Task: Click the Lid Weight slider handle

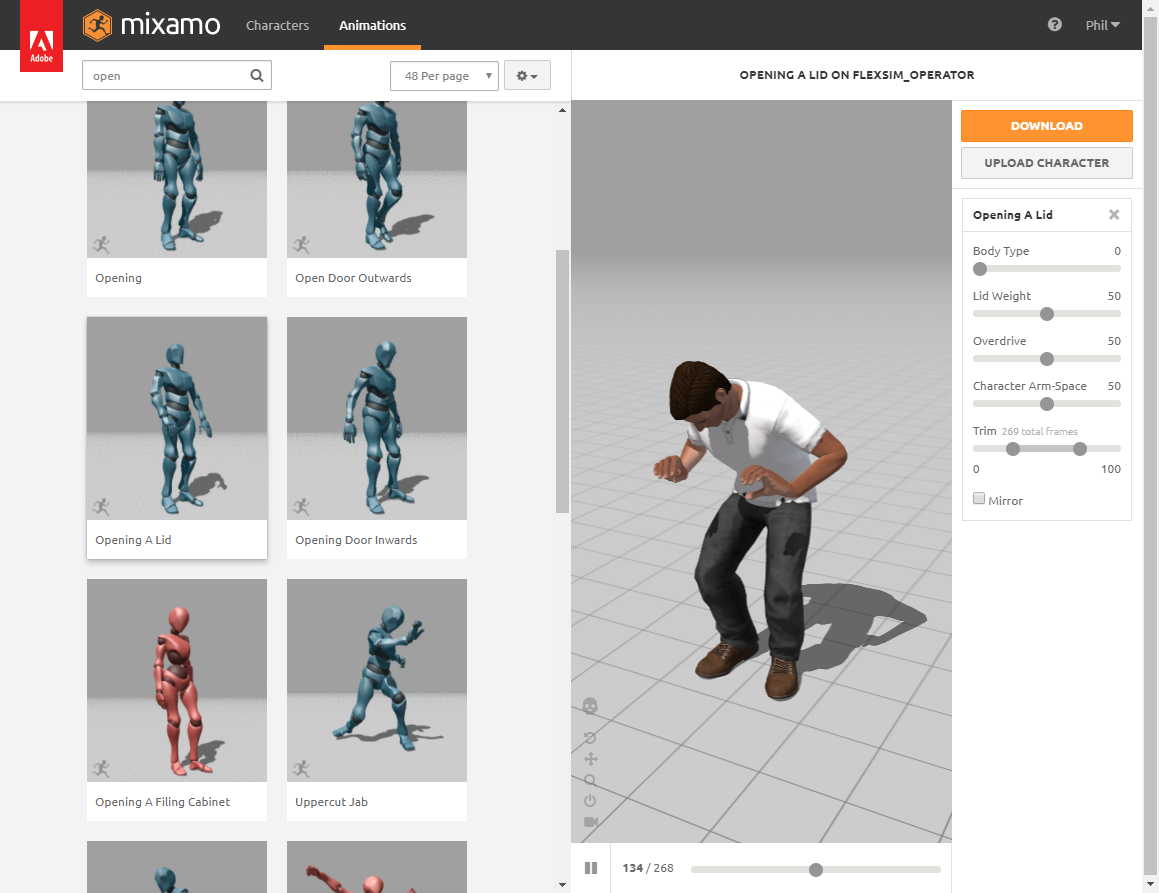Action: coord(1047,314)
